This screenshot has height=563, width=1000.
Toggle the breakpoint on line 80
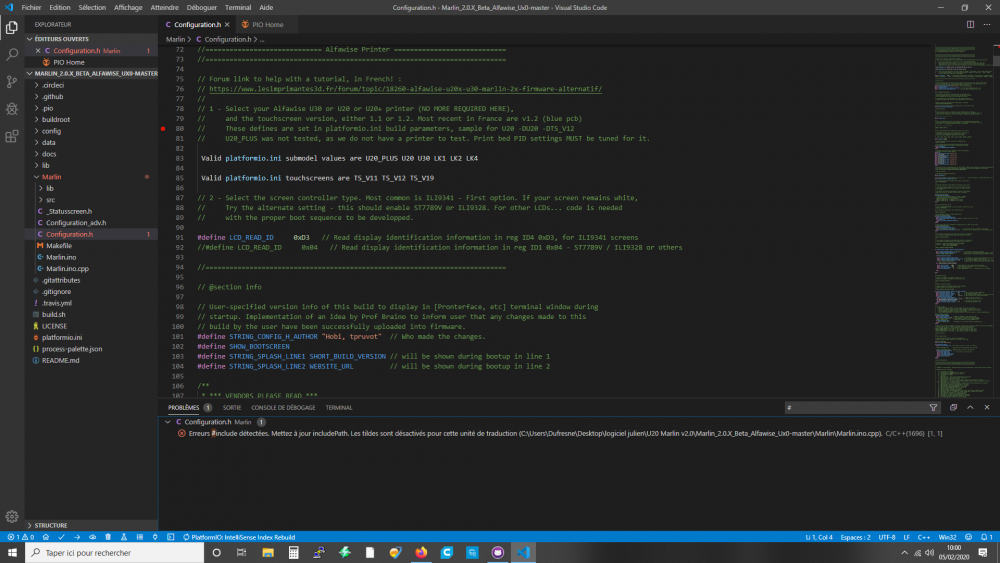click(163, 128)
